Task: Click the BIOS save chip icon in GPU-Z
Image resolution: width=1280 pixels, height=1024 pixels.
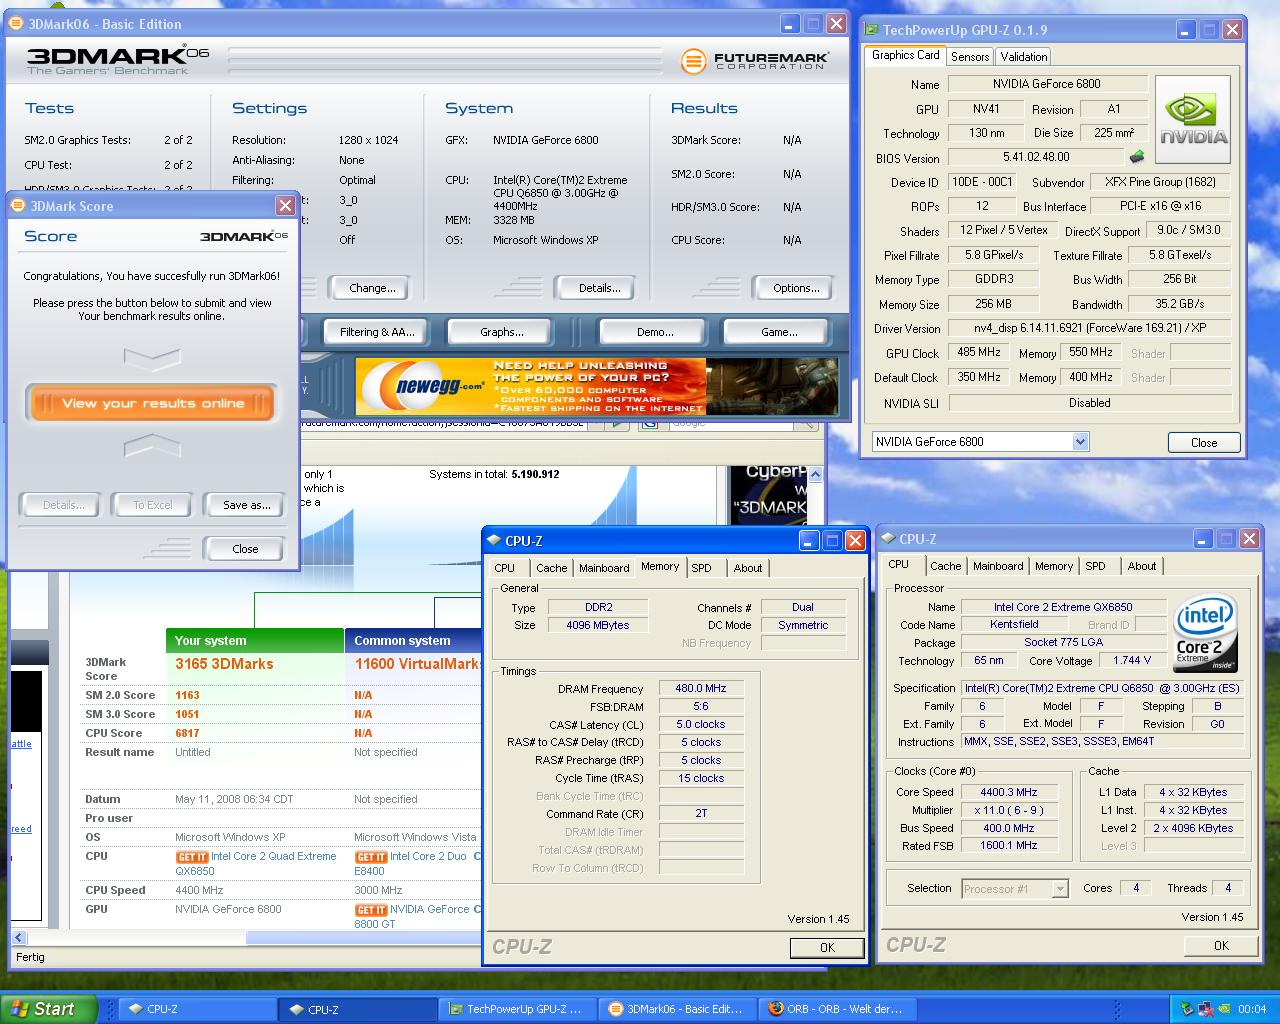Action: [1137, 157]
